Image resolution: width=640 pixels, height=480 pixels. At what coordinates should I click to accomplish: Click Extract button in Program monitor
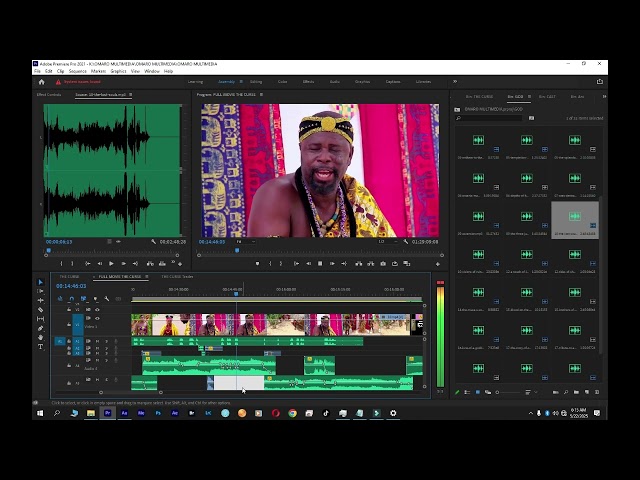370,264
